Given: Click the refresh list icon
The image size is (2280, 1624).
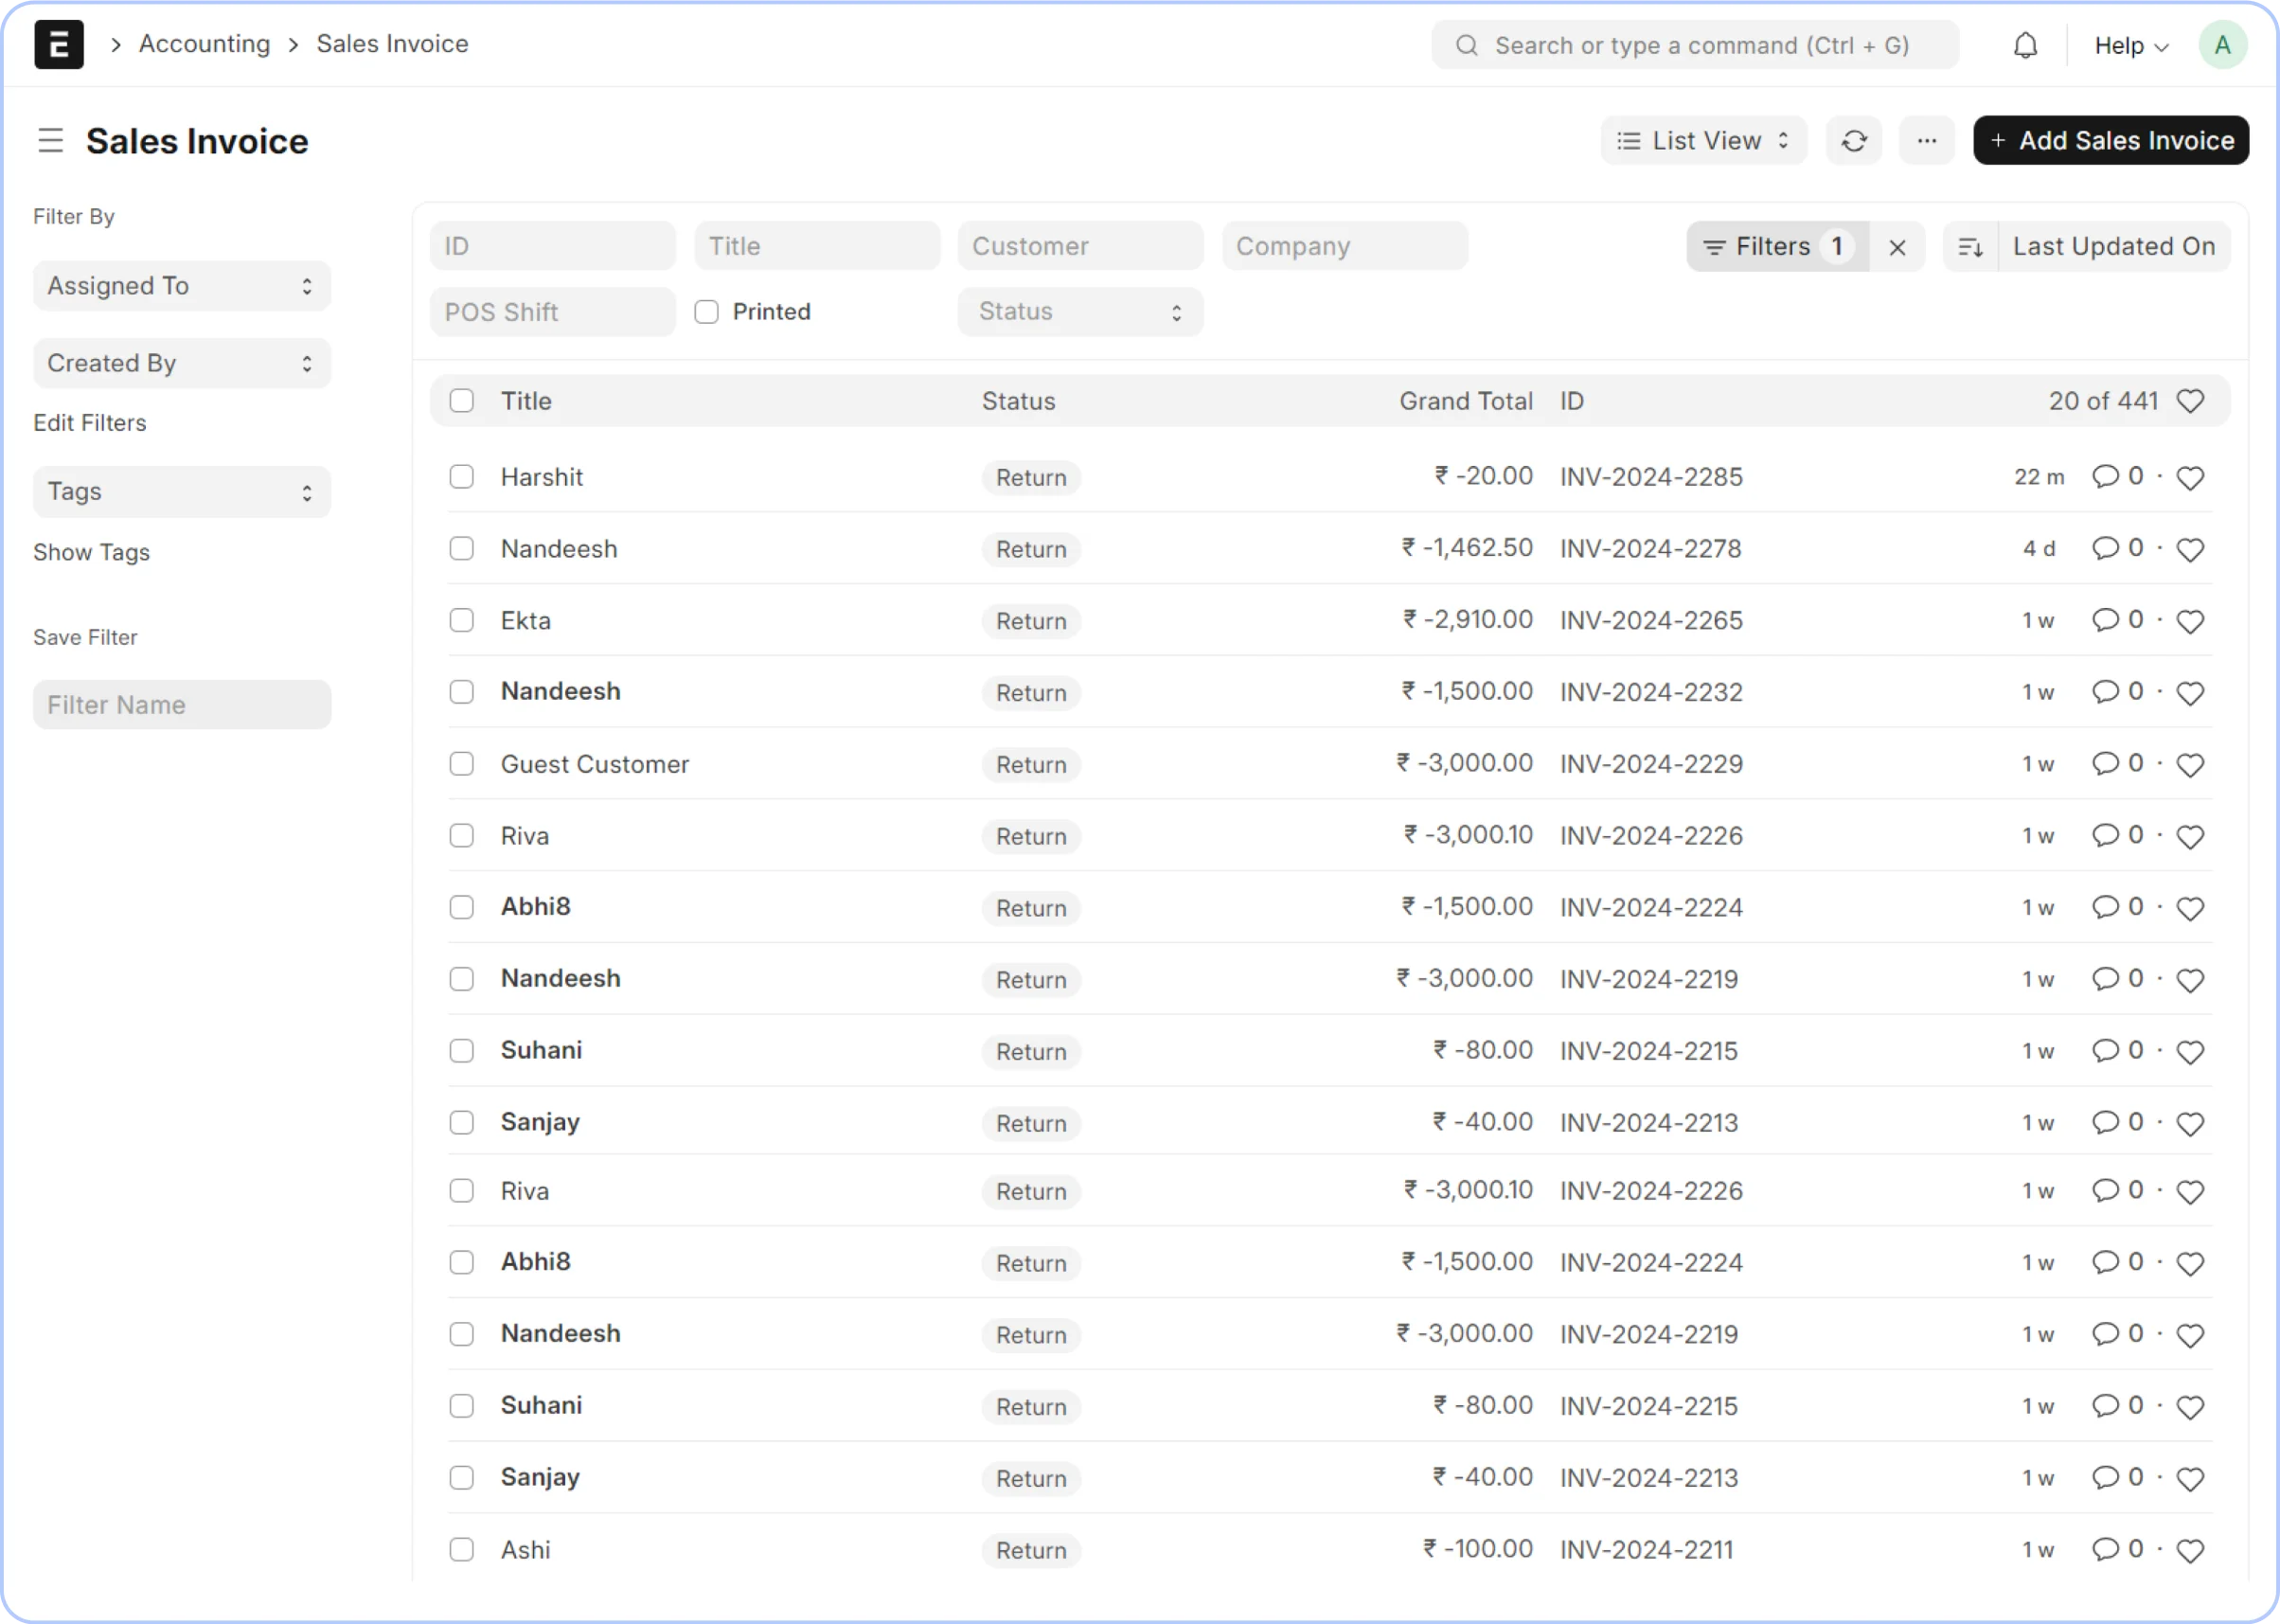Looking at the screenshot, I should pyautogui.click(x=1854, y=141).
